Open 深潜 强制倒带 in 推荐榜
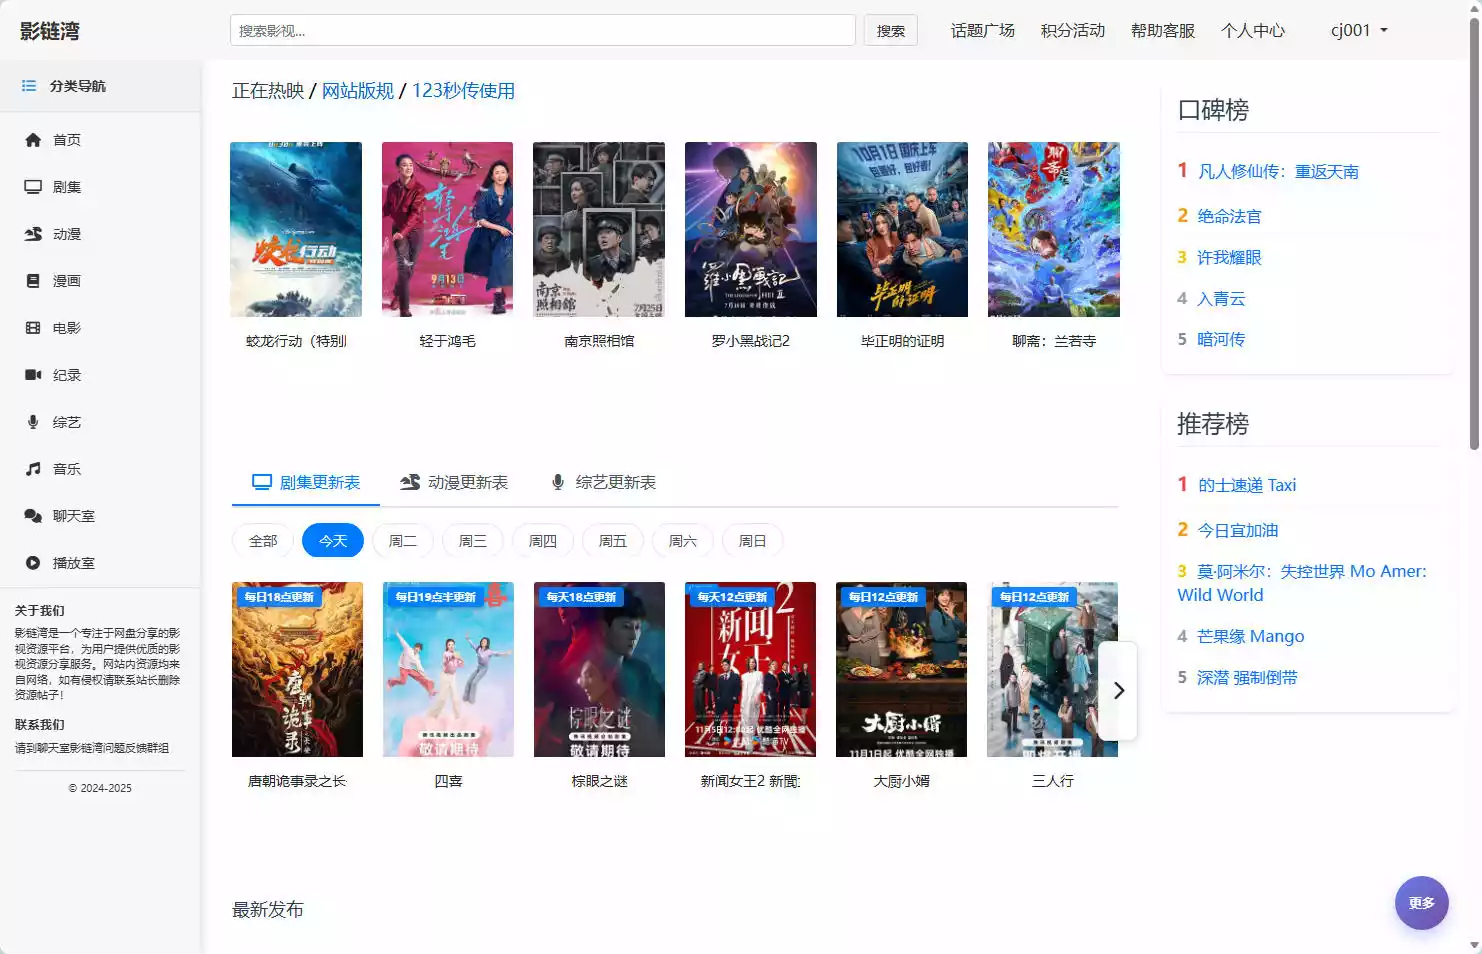The width and height of the screenshot is (1482, 954). (x=1247, y=677)
